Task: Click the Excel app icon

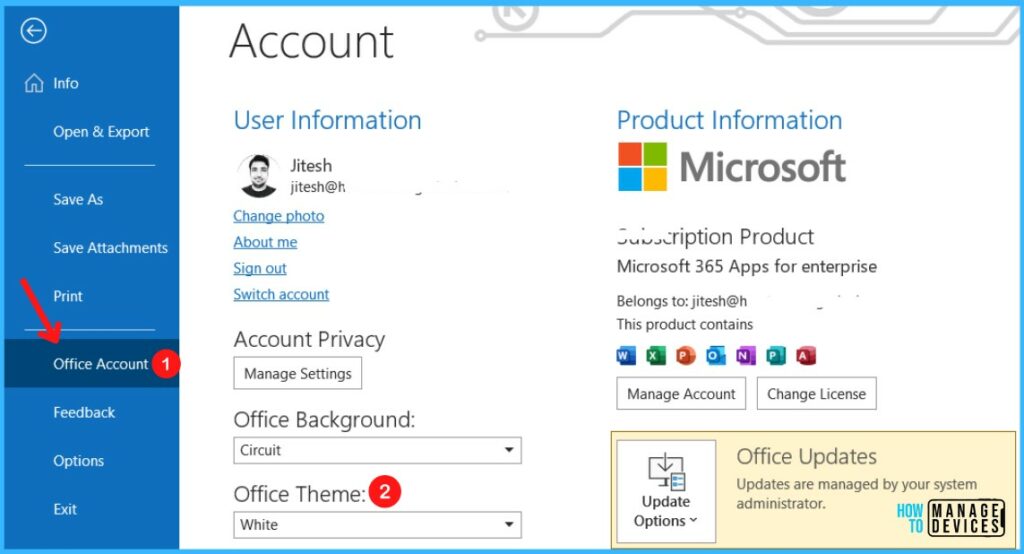Action: pos(656,355)
